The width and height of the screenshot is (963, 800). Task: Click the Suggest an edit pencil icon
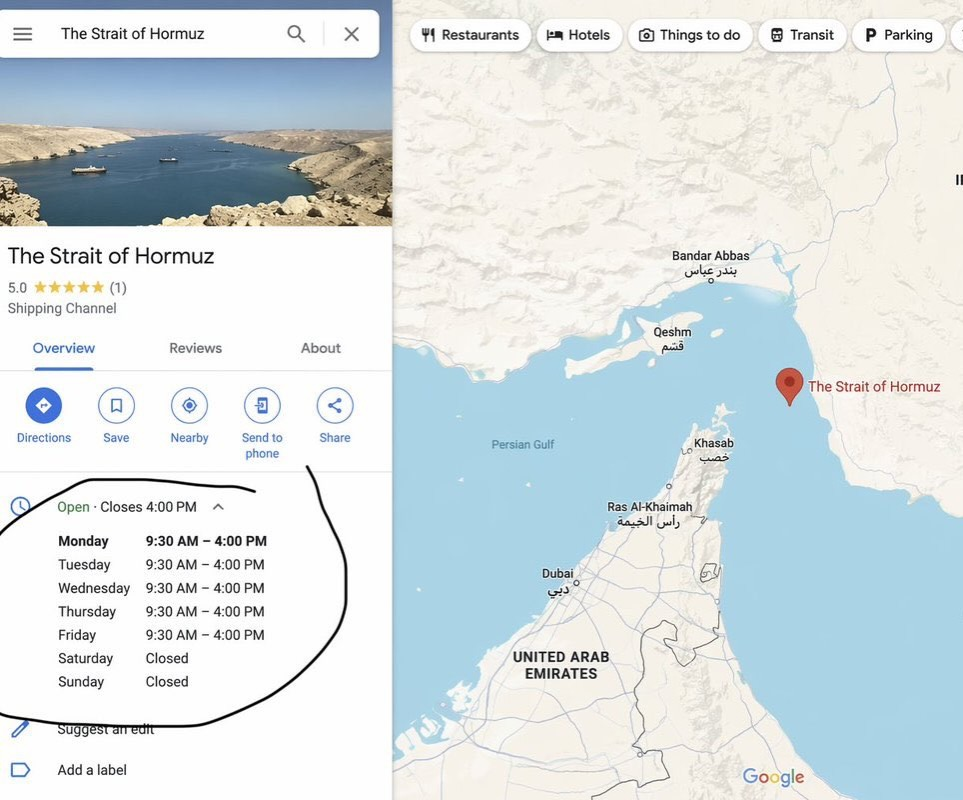20,729
